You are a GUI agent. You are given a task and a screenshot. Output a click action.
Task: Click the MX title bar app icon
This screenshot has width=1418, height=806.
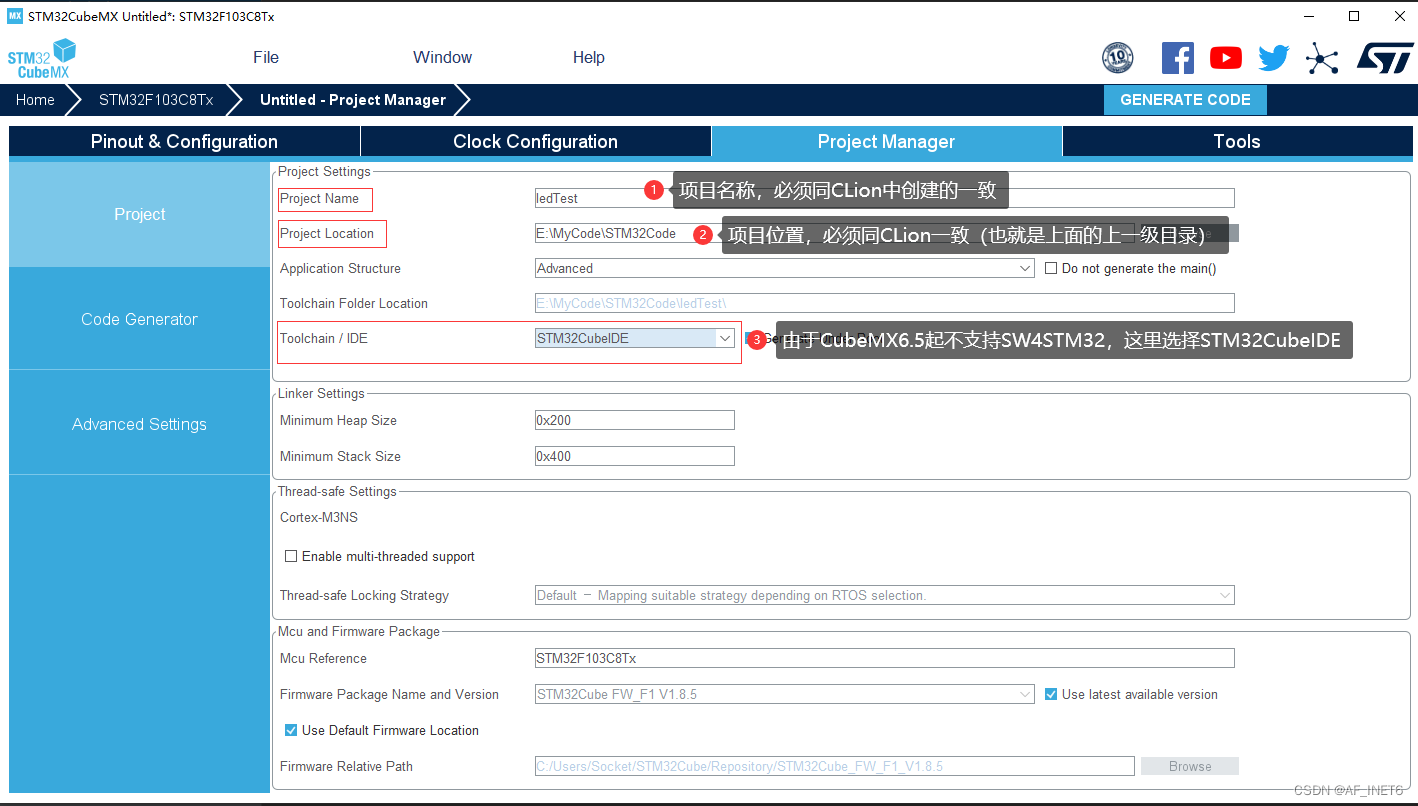15,16
